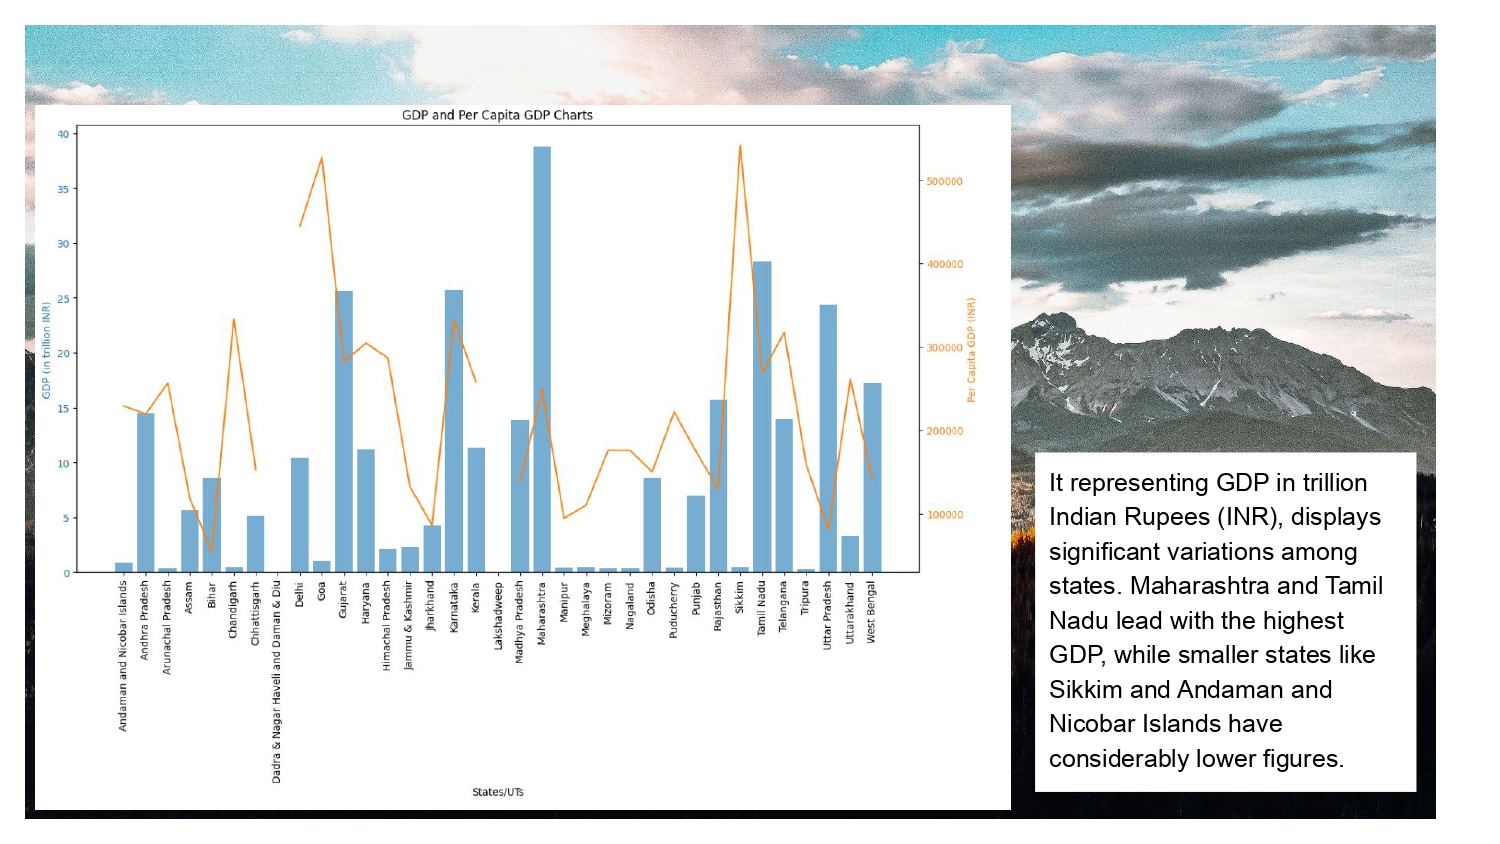Select the Lakshadweep axis label
Image resolution: width=1500 pixels, height=844 pixels.
pos(498,615)
